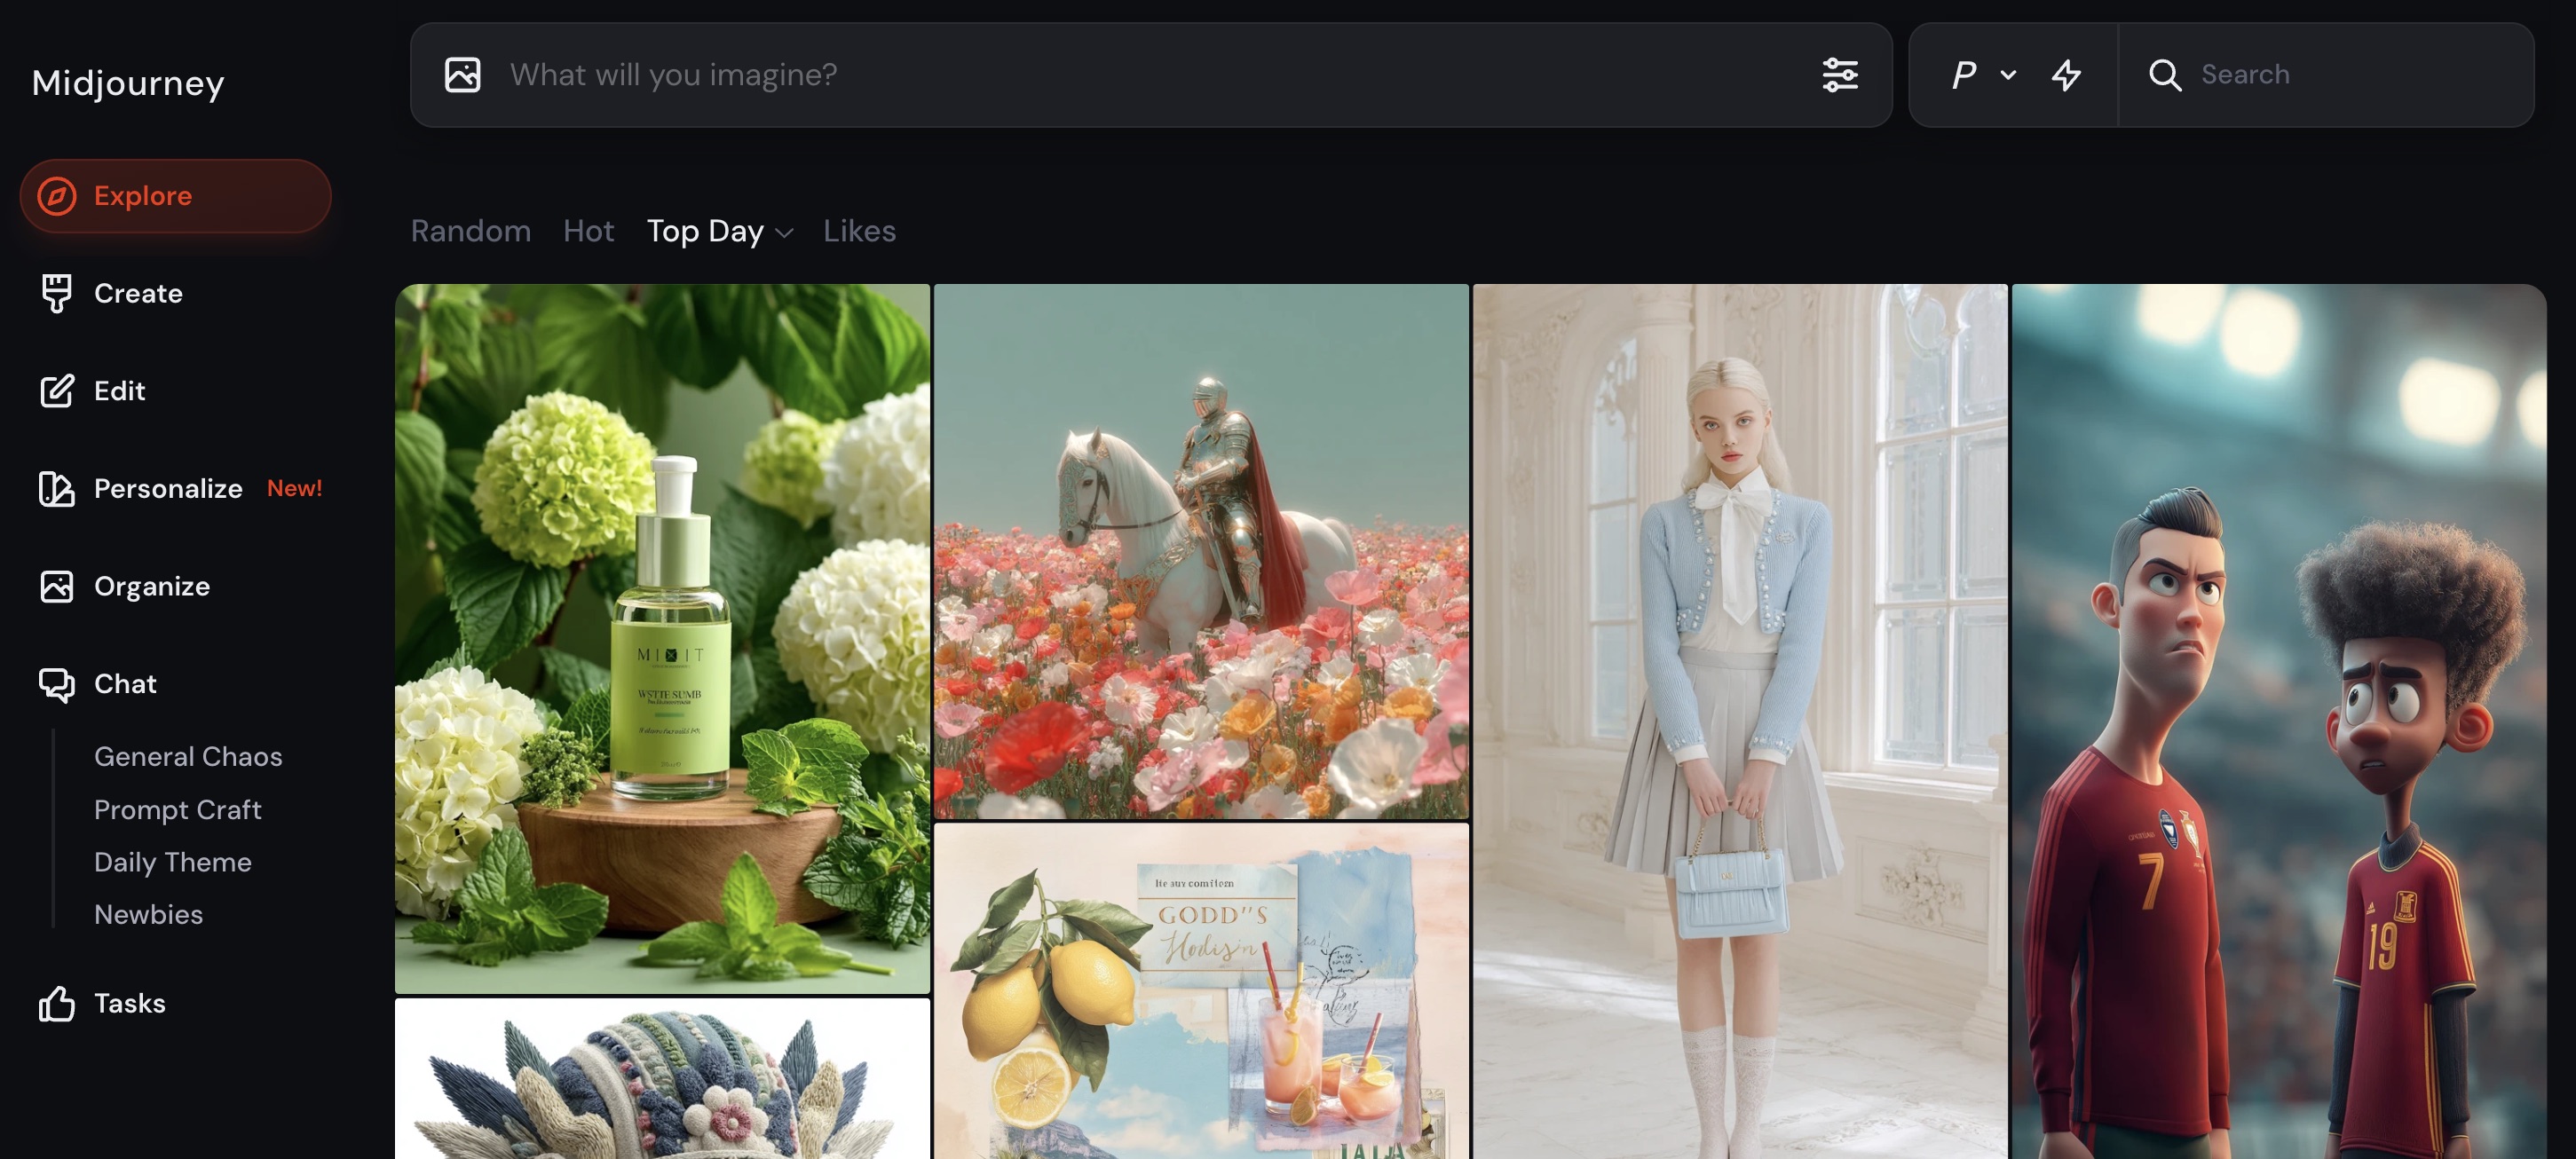Open the General Chaos chat channel
2576x1159 pixels.
[x=188, y=756]
